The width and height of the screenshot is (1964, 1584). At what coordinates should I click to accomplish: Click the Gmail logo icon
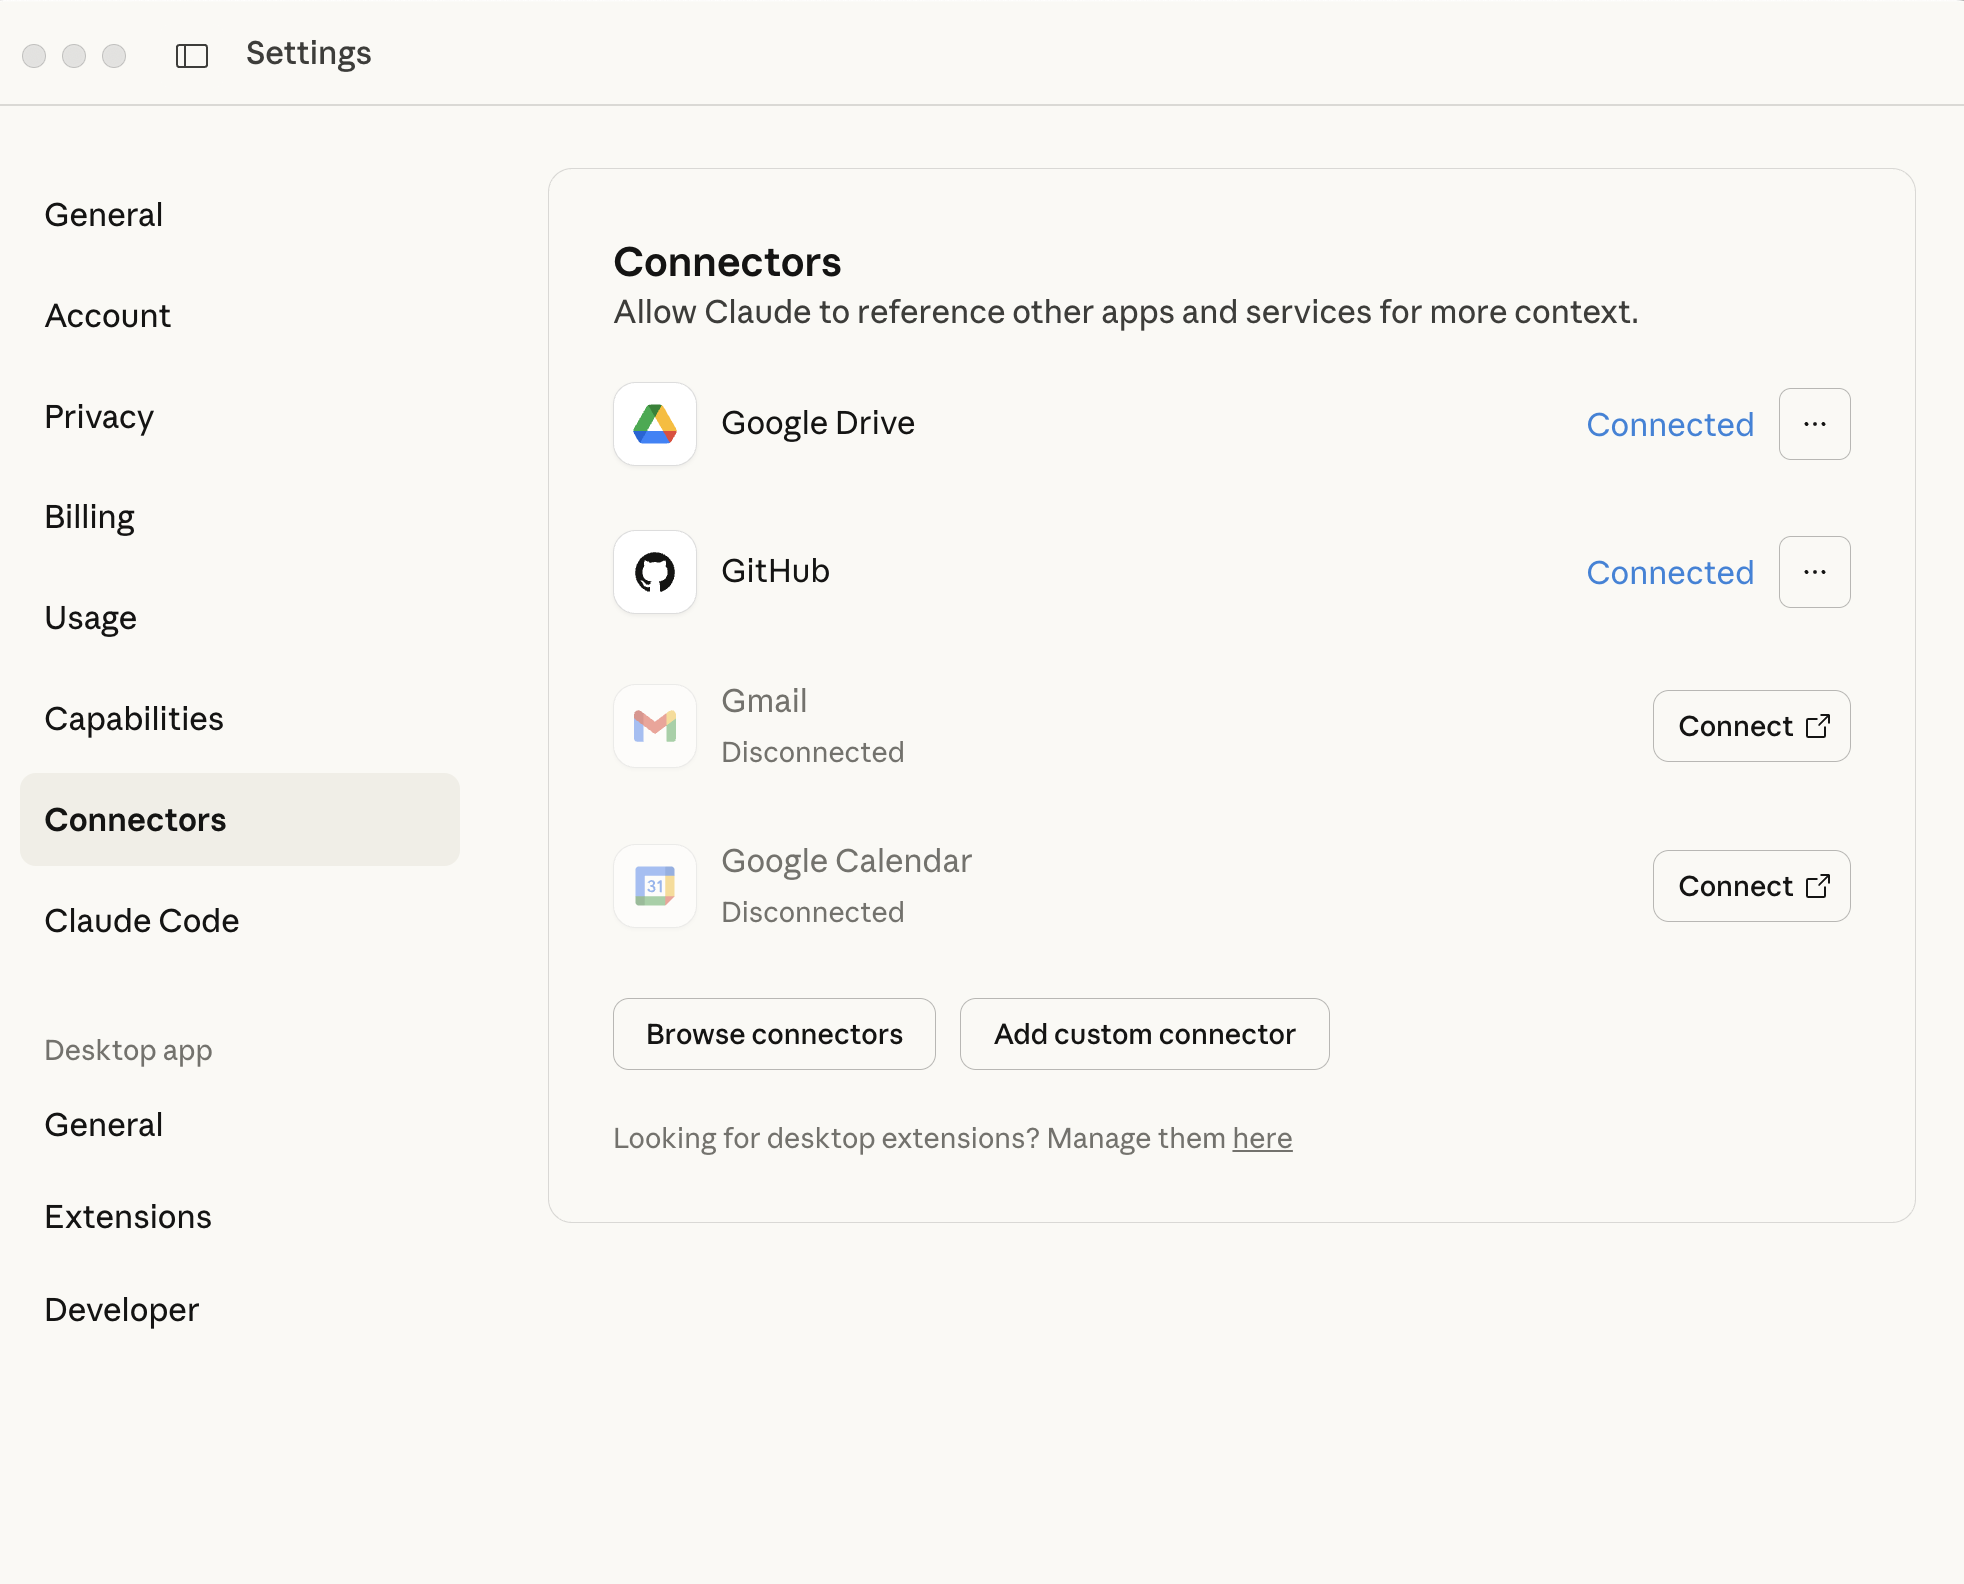655,726
